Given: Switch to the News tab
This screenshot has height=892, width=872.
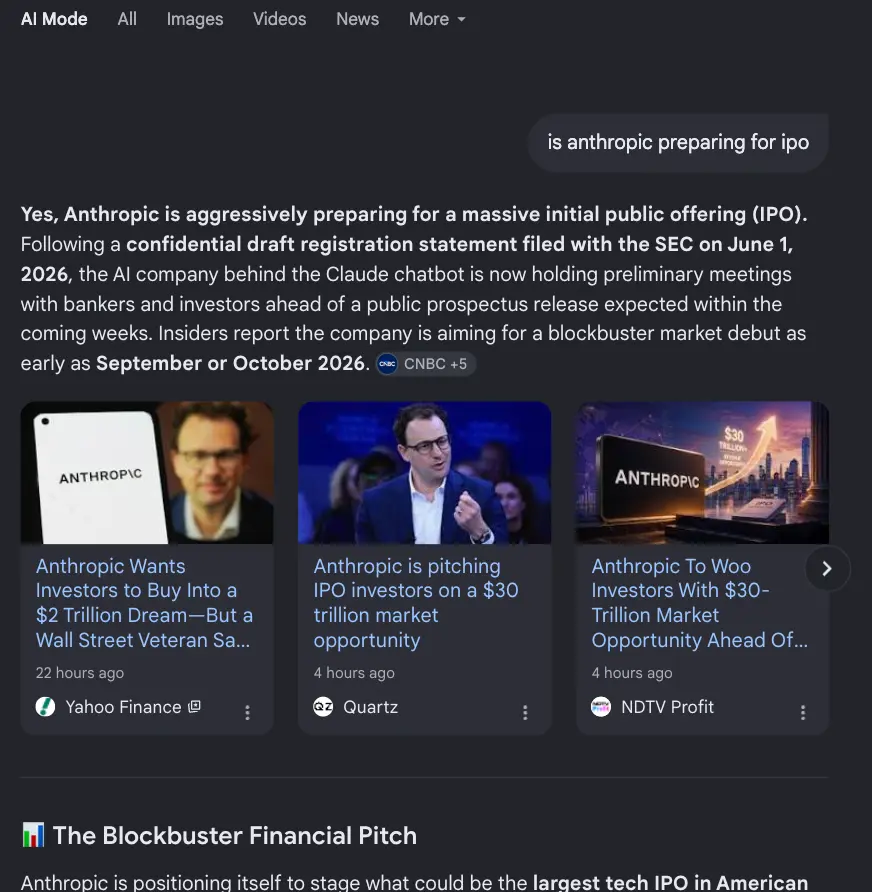Looking at the screenshot, I should pos(357,19).
